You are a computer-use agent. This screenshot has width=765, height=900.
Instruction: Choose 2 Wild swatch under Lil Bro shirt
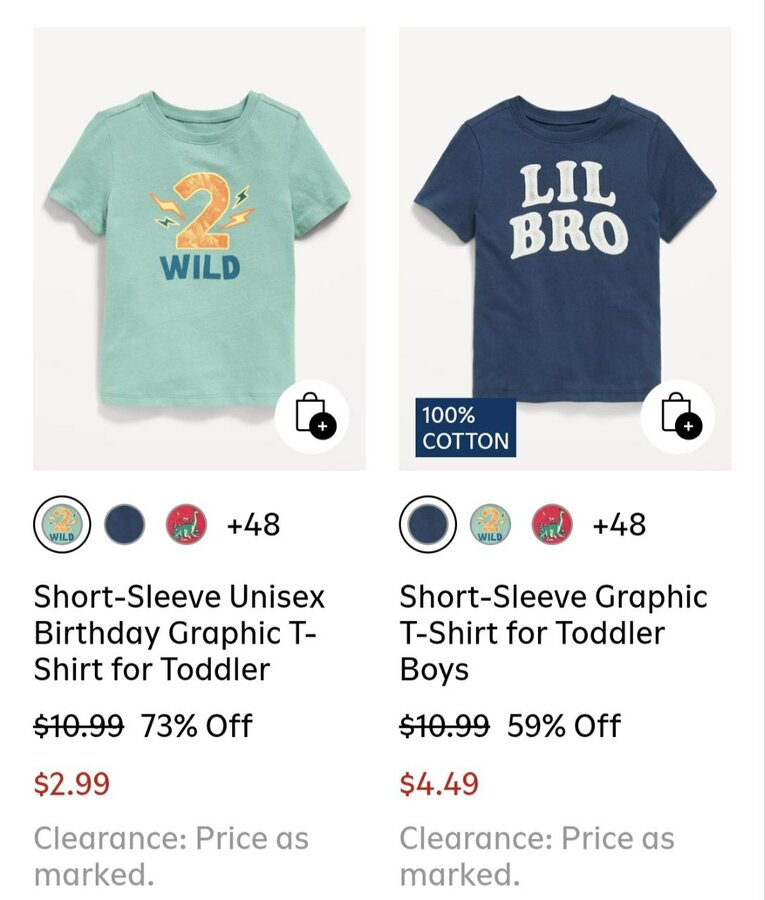491,523
